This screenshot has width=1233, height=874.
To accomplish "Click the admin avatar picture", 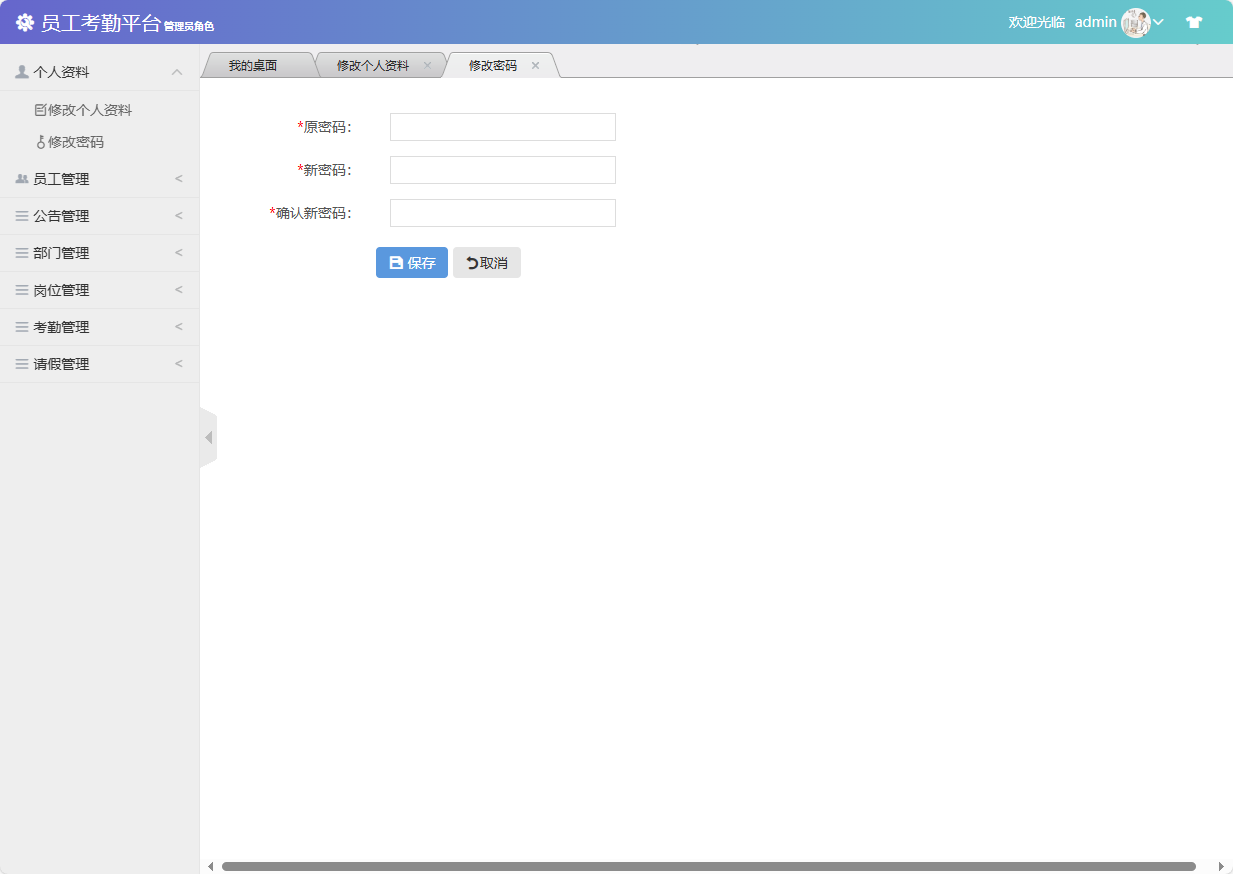I will pyautogui.click(x=1136, y=21).
